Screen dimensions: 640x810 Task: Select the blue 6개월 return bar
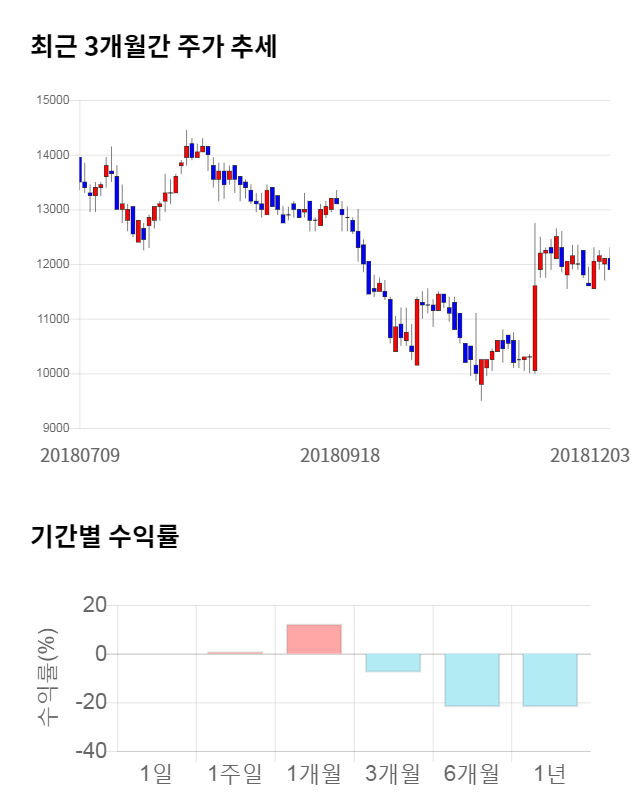(x=472, y=680)
